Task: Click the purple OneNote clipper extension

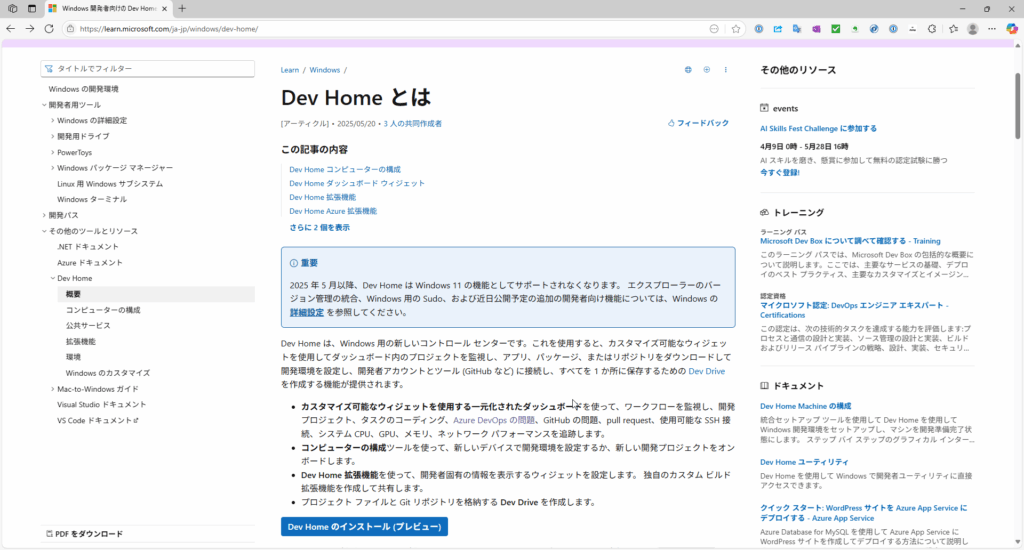Action: [816, 29]
